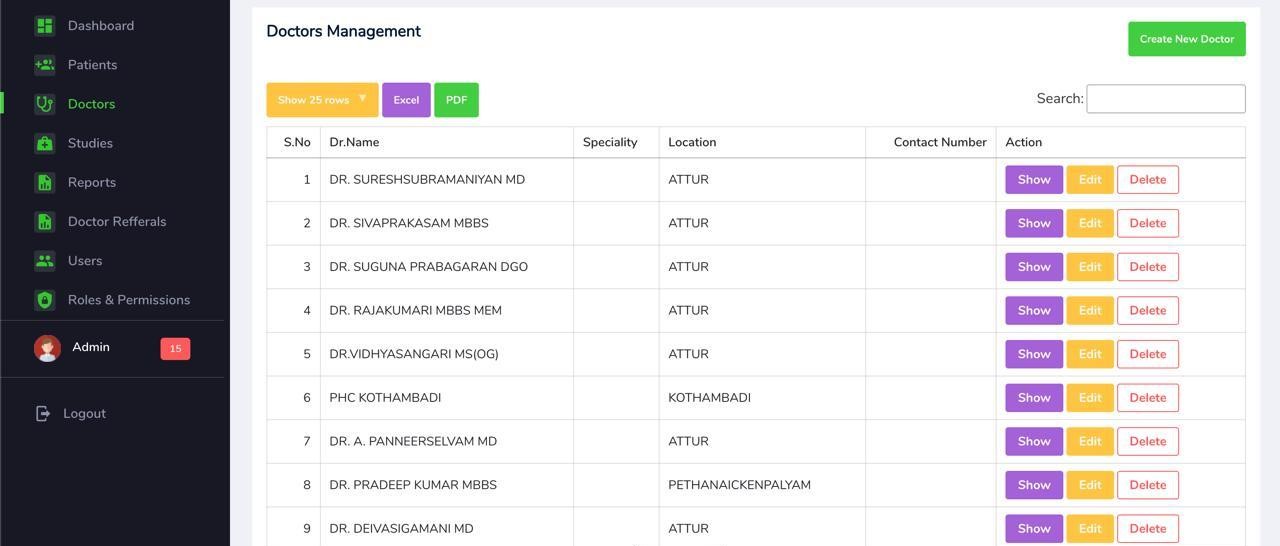Click the Patients add-person icon
This screenshot has height=546, width=1280.
pos(44,65)
